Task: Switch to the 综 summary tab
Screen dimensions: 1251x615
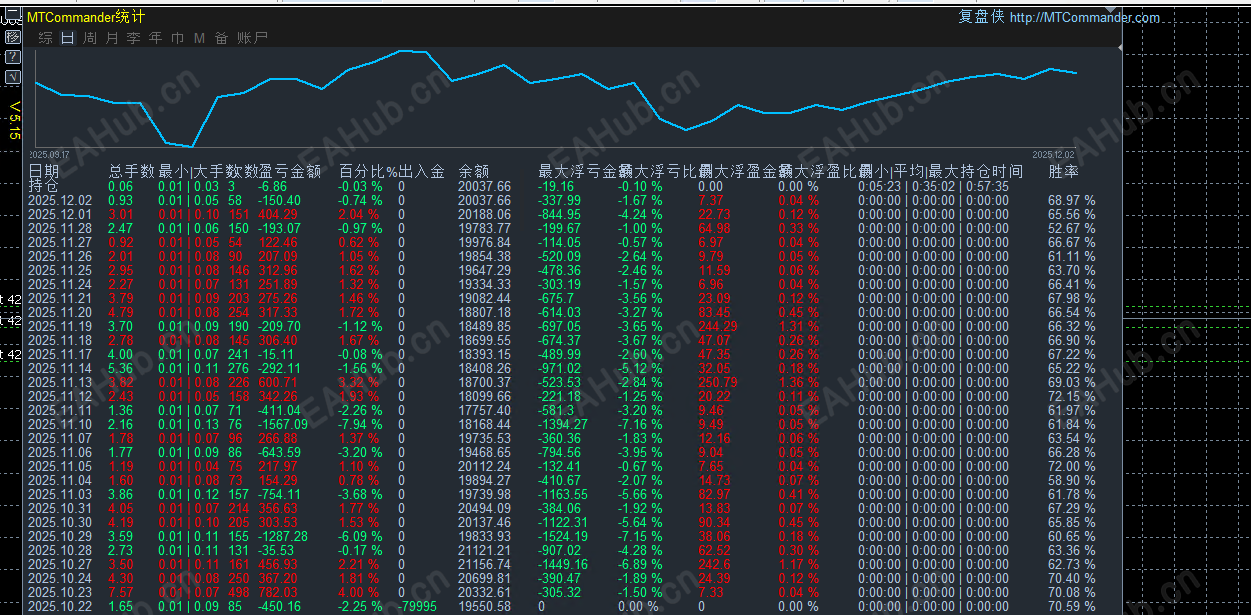Action: (45, 38)
